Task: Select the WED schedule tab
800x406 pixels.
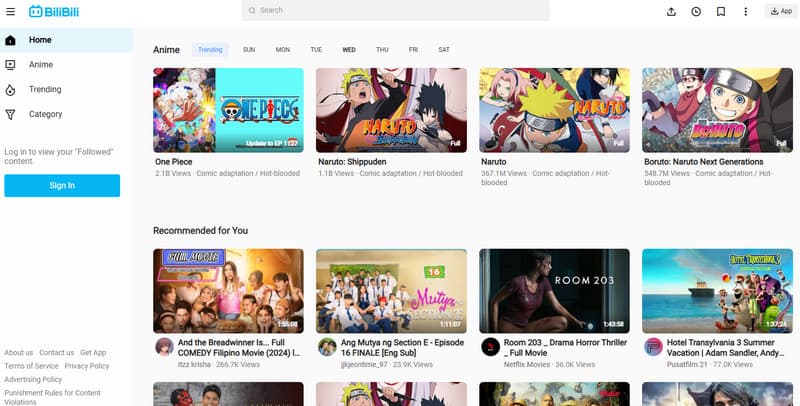Action: [349, 50]
